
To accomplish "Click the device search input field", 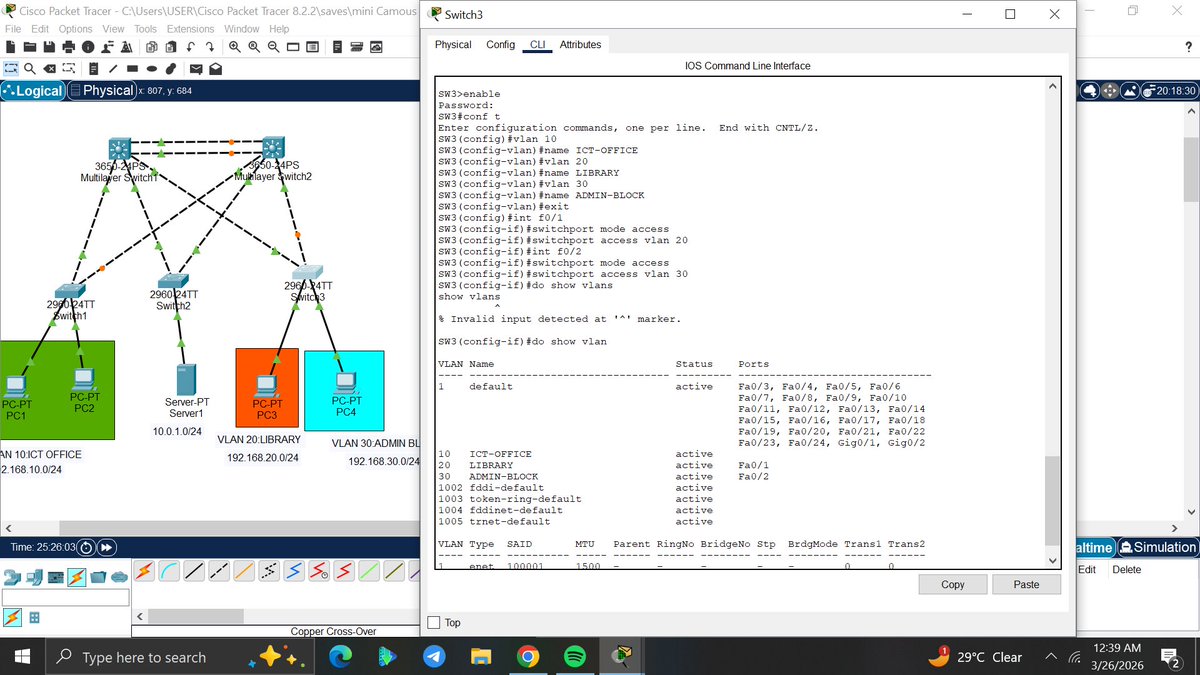I will click(x=65, y=597).
